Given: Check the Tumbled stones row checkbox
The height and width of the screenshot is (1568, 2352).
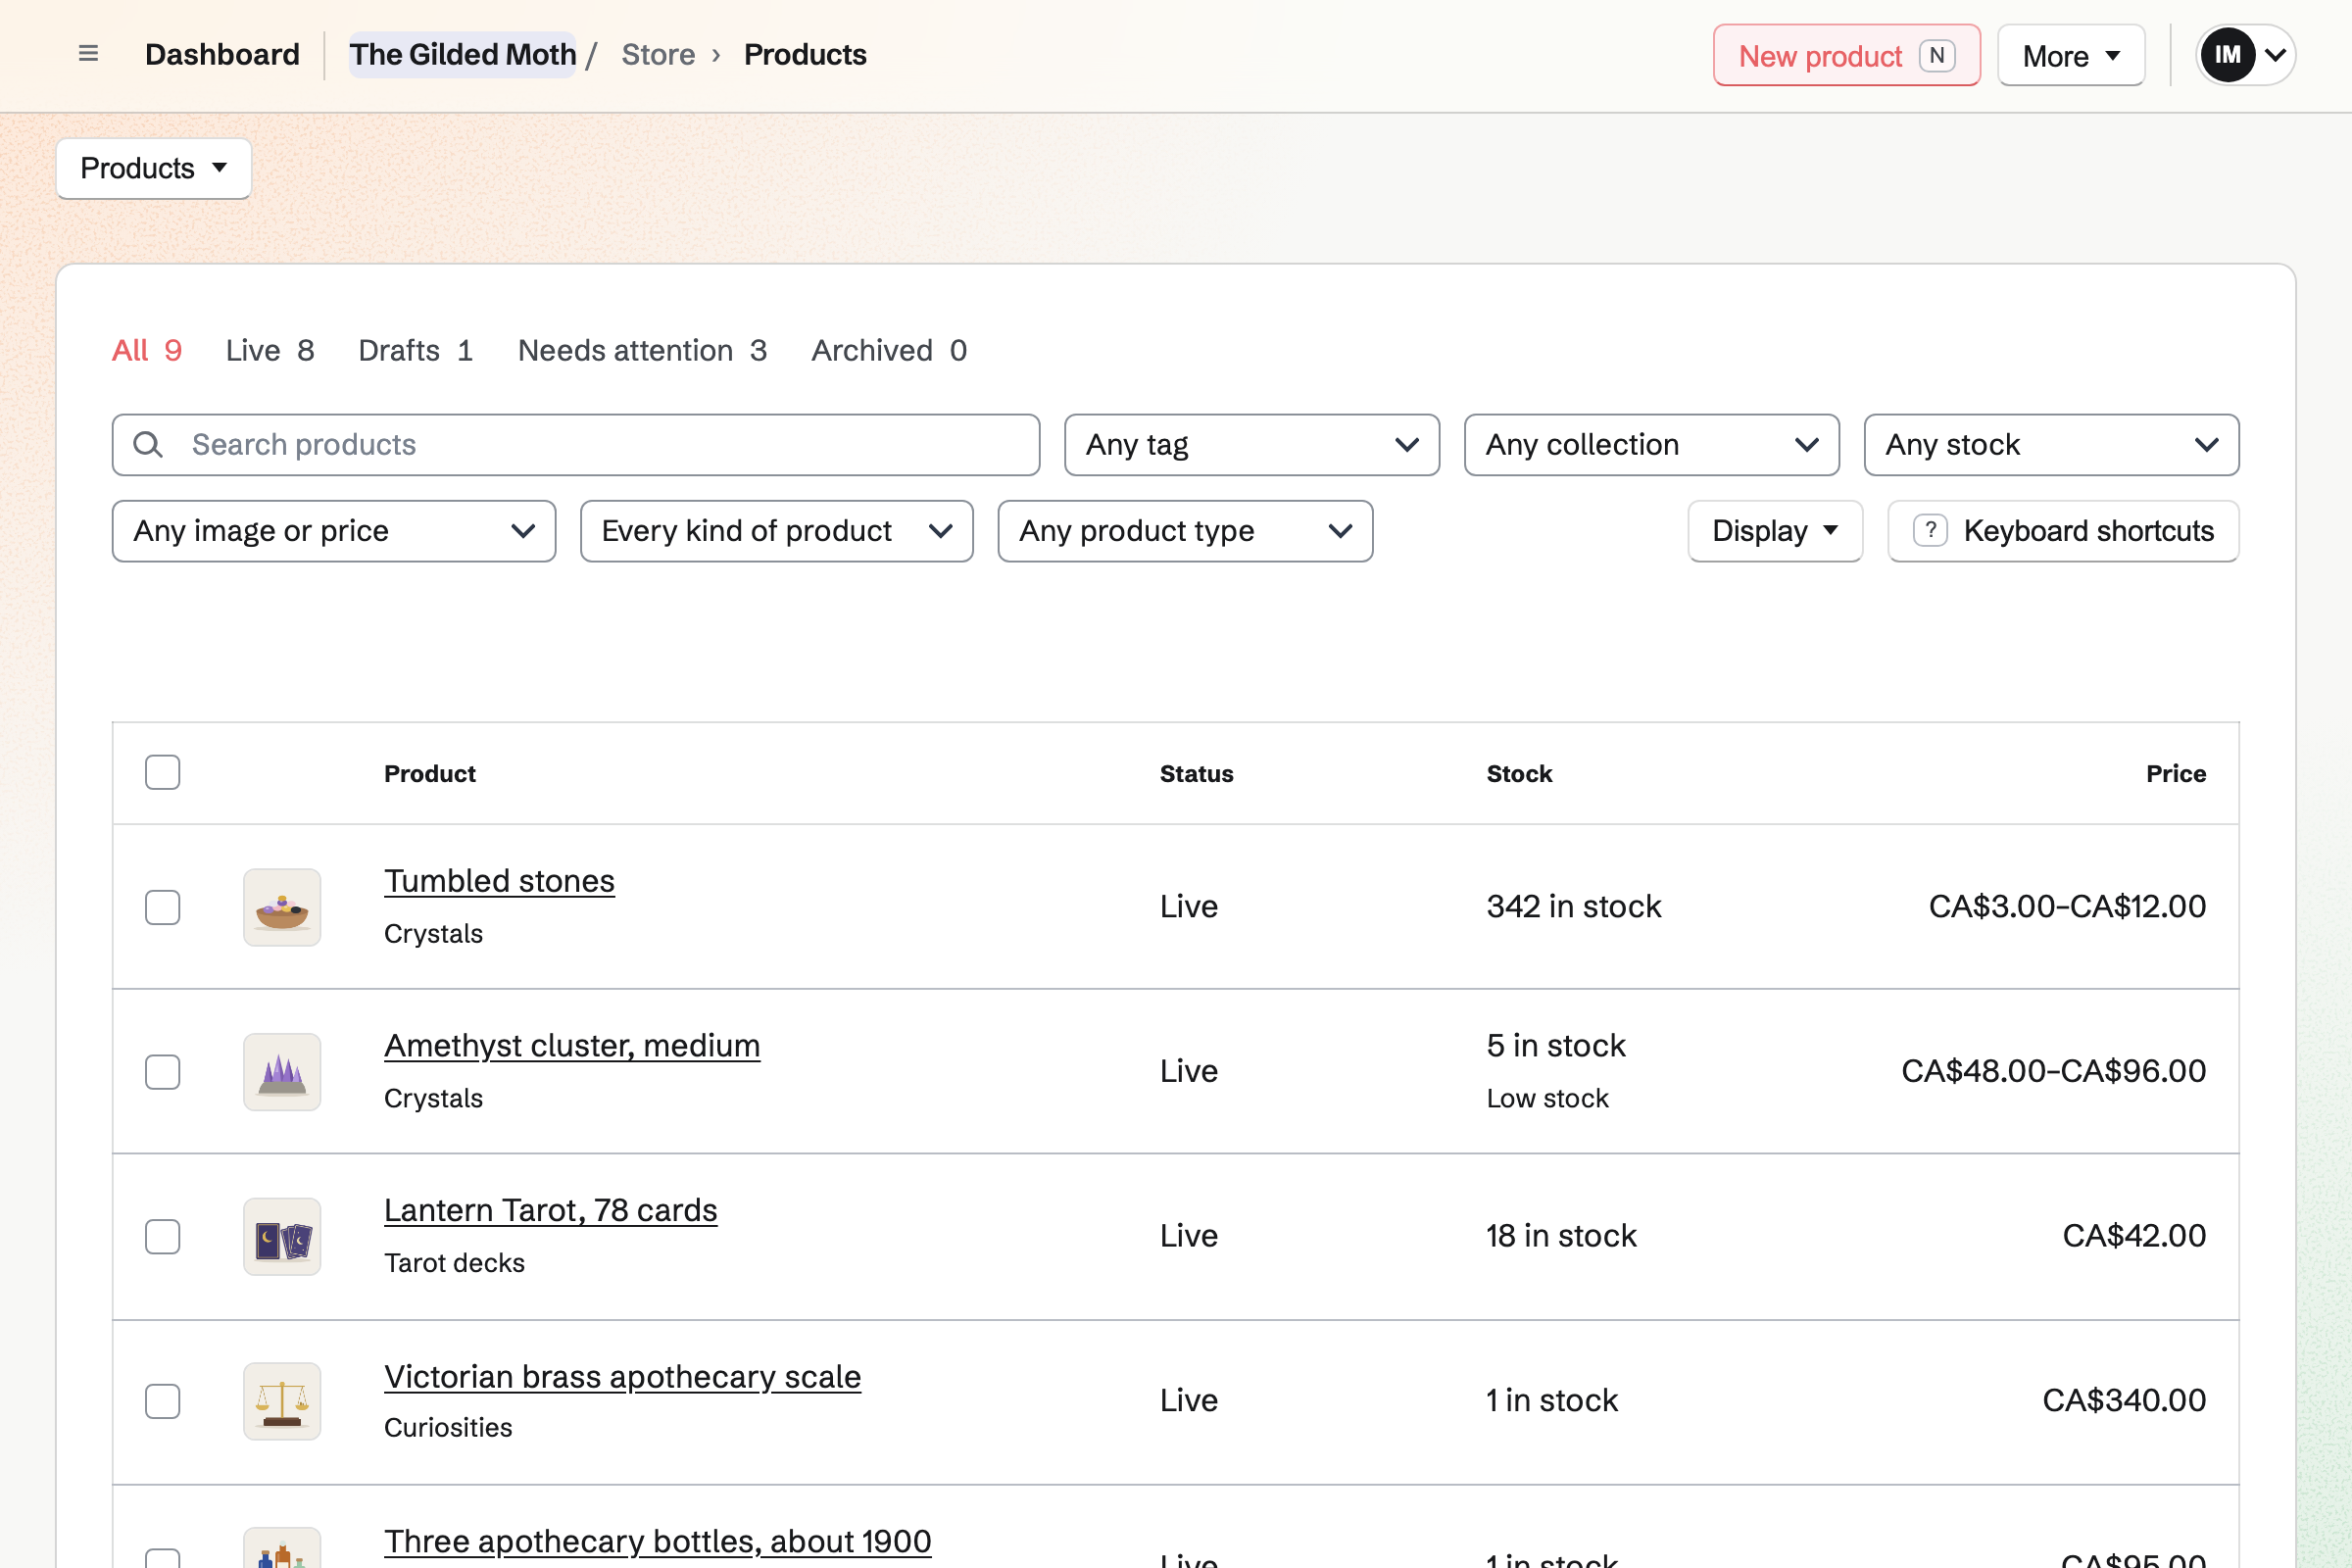Looking at the screenshot, I should pyautogui.click(x=162, y=907).
